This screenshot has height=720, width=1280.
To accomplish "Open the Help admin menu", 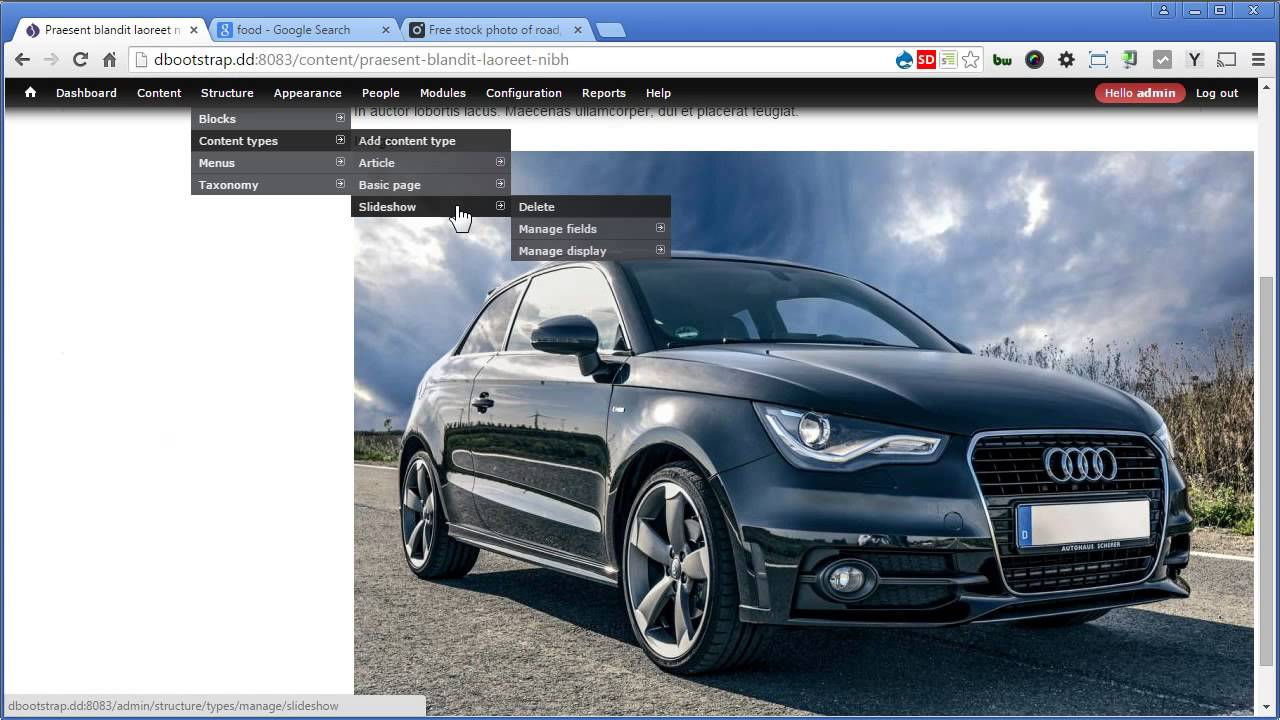I will (658, 93).
